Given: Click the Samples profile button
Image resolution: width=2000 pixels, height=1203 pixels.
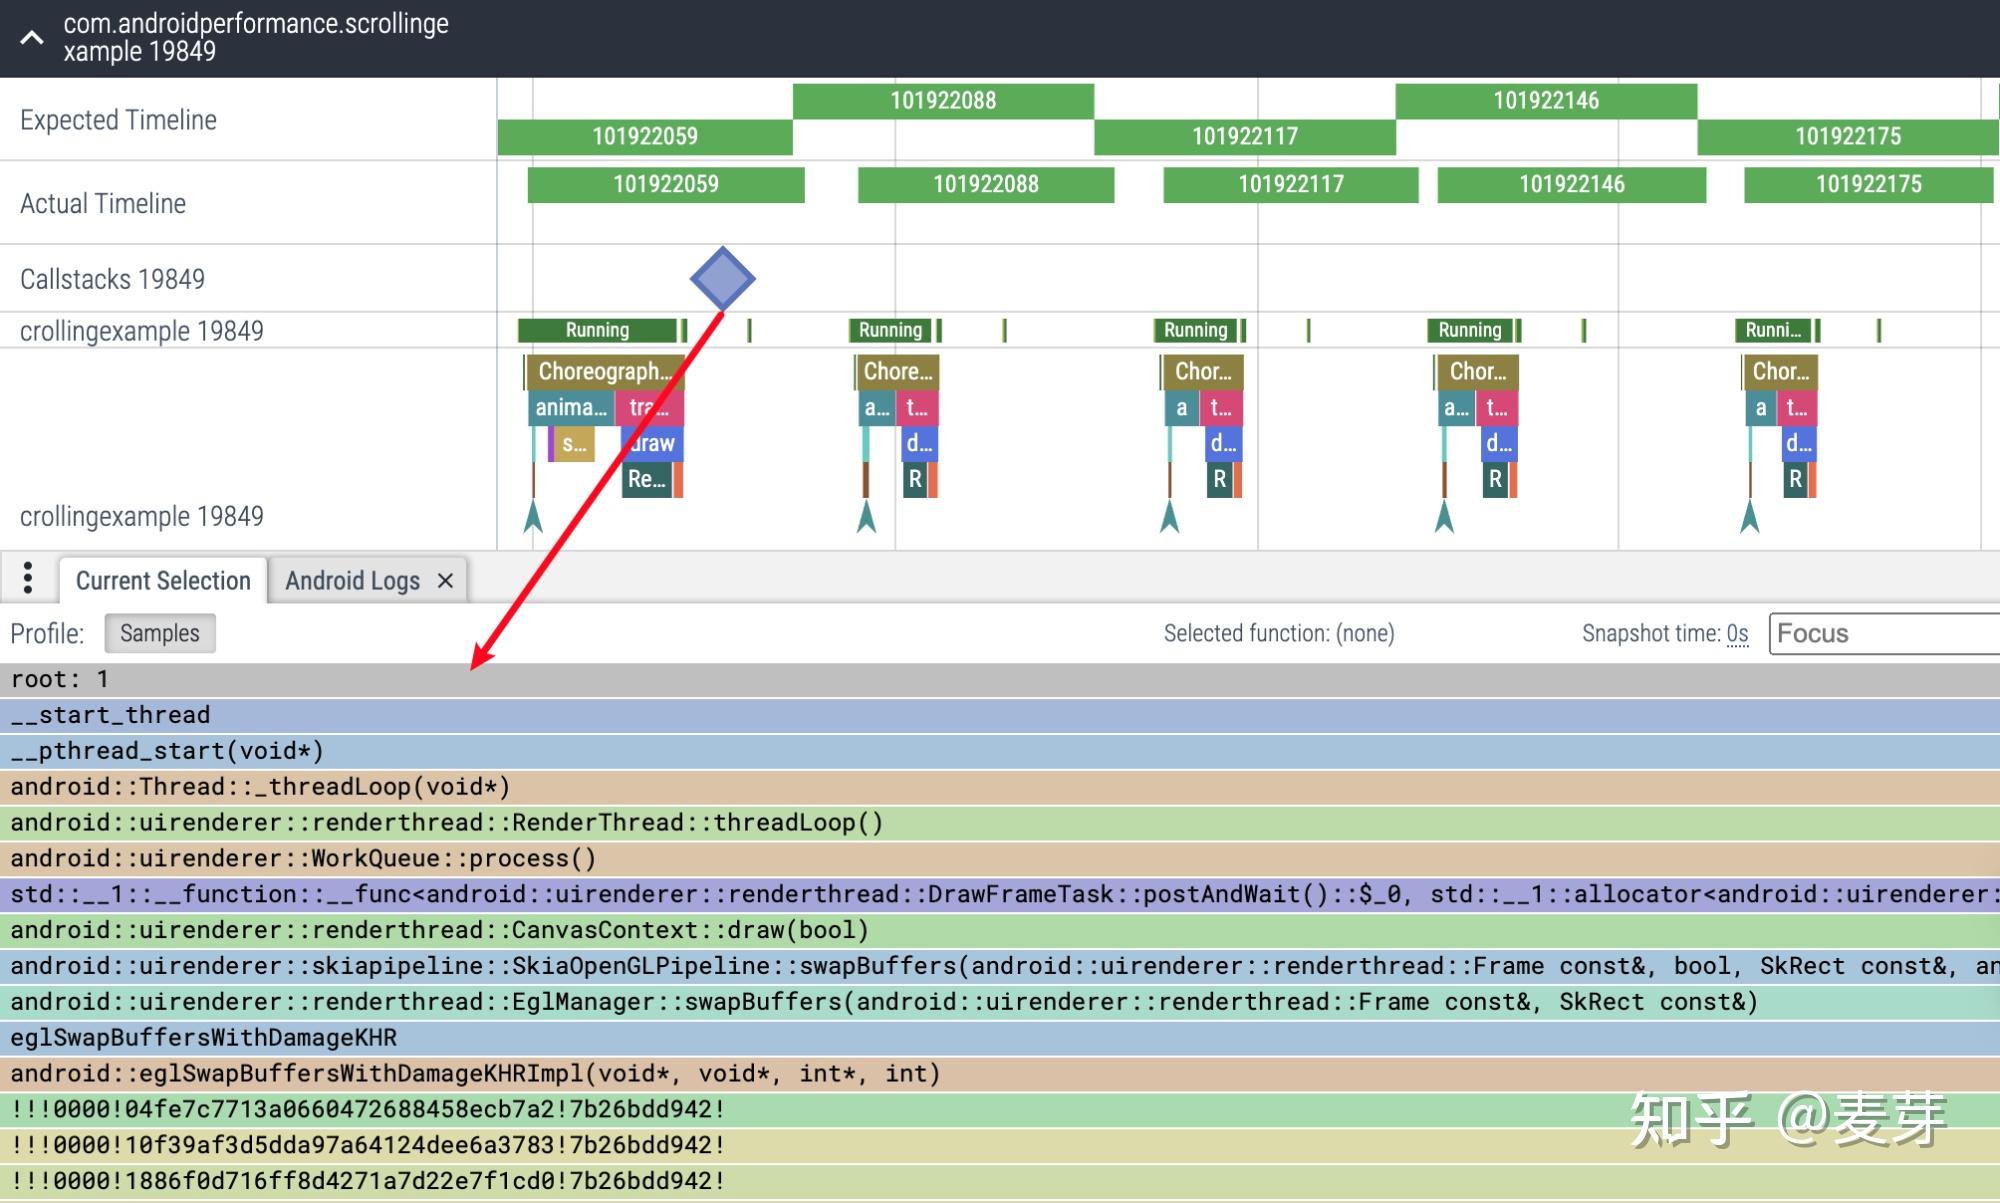Looking at the screenshot, I should click(160, 633).
